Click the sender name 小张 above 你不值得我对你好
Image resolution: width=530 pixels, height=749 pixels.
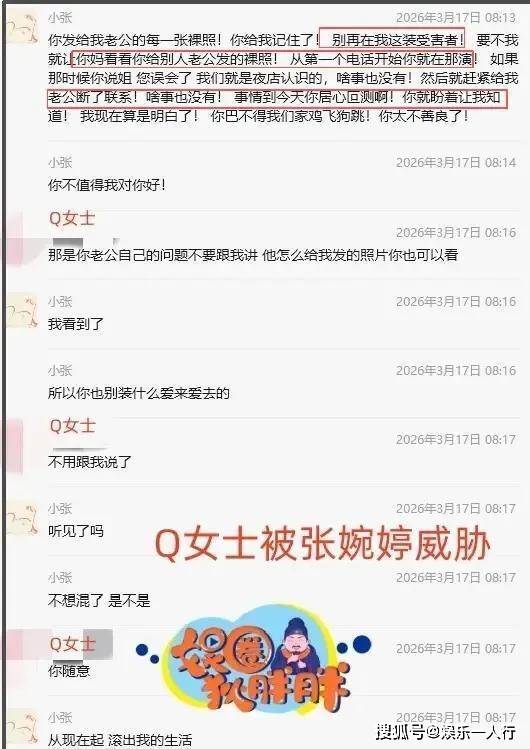[60, 162]
